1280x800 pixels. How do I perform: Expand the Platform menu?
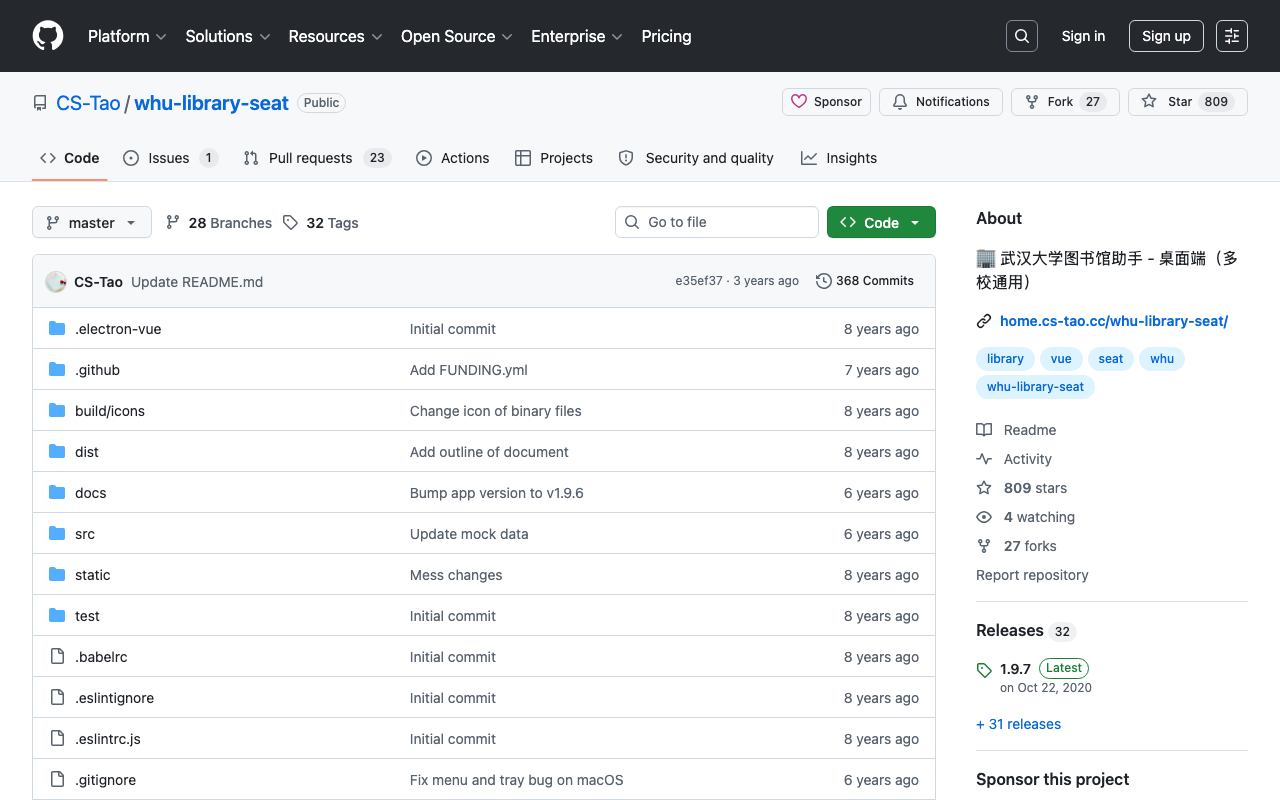coord(127,36)
